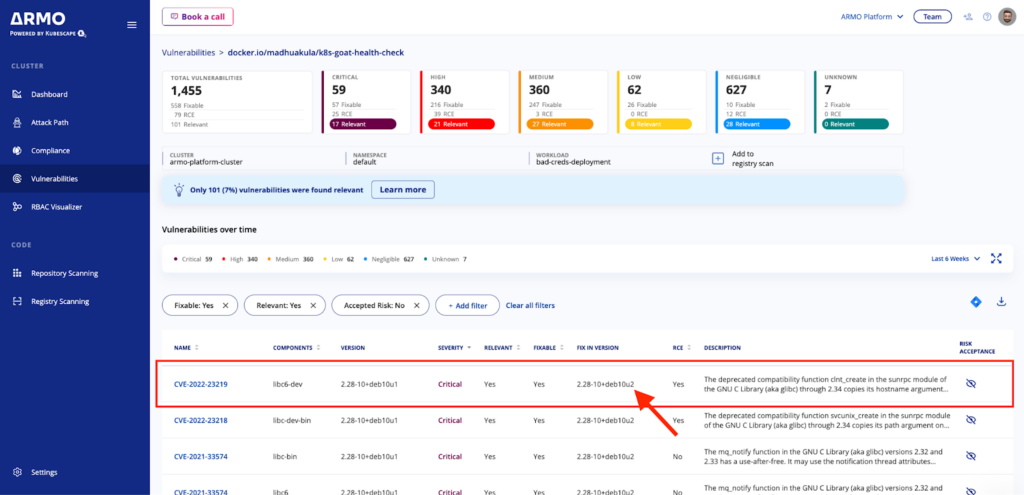Sort by SEVERITY column
This screenshot has height=495, width=1024.
tap(455, 348)
